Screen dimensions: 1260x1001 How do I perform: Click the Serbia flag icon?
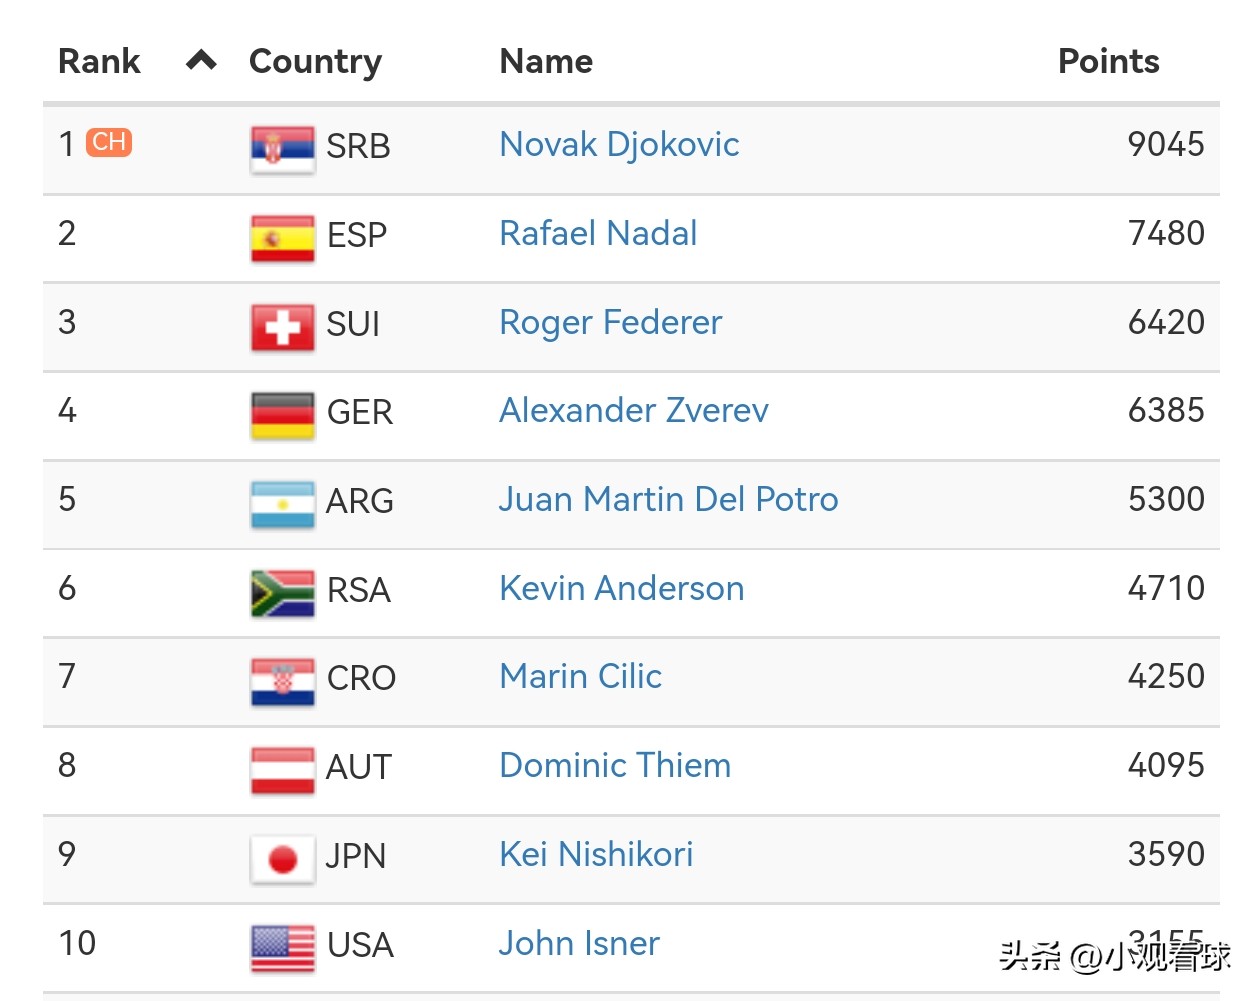pos(283,148)
